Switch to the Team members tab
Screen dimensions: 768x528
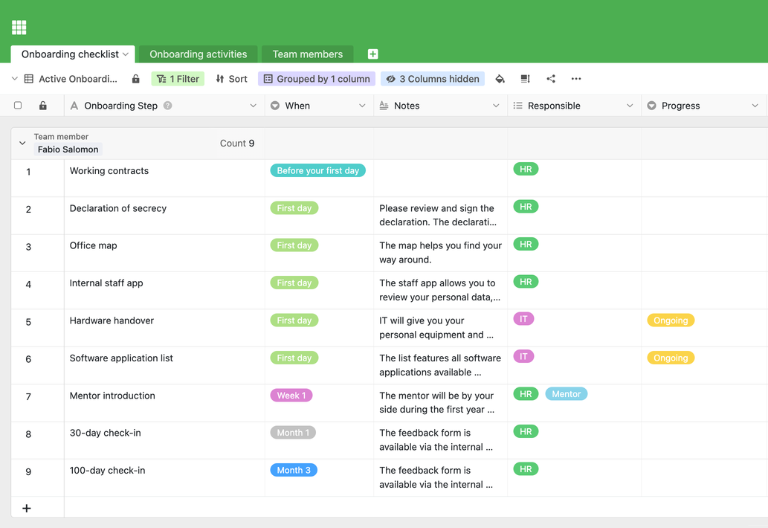pyautogui.click(x=307, y=54)
